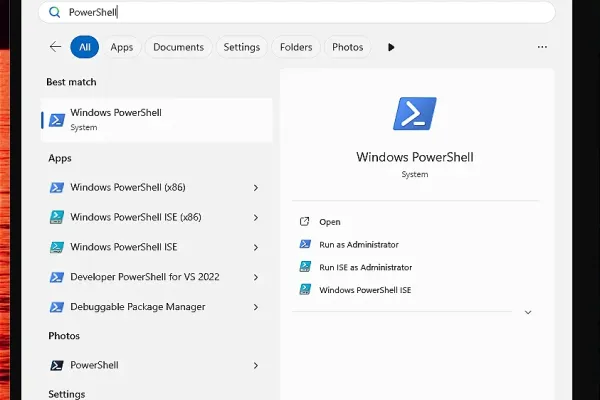Viewport: 600px width, 400px height.
Task: Switch to the Folders filter tab
Action: [x=296, y=47]
